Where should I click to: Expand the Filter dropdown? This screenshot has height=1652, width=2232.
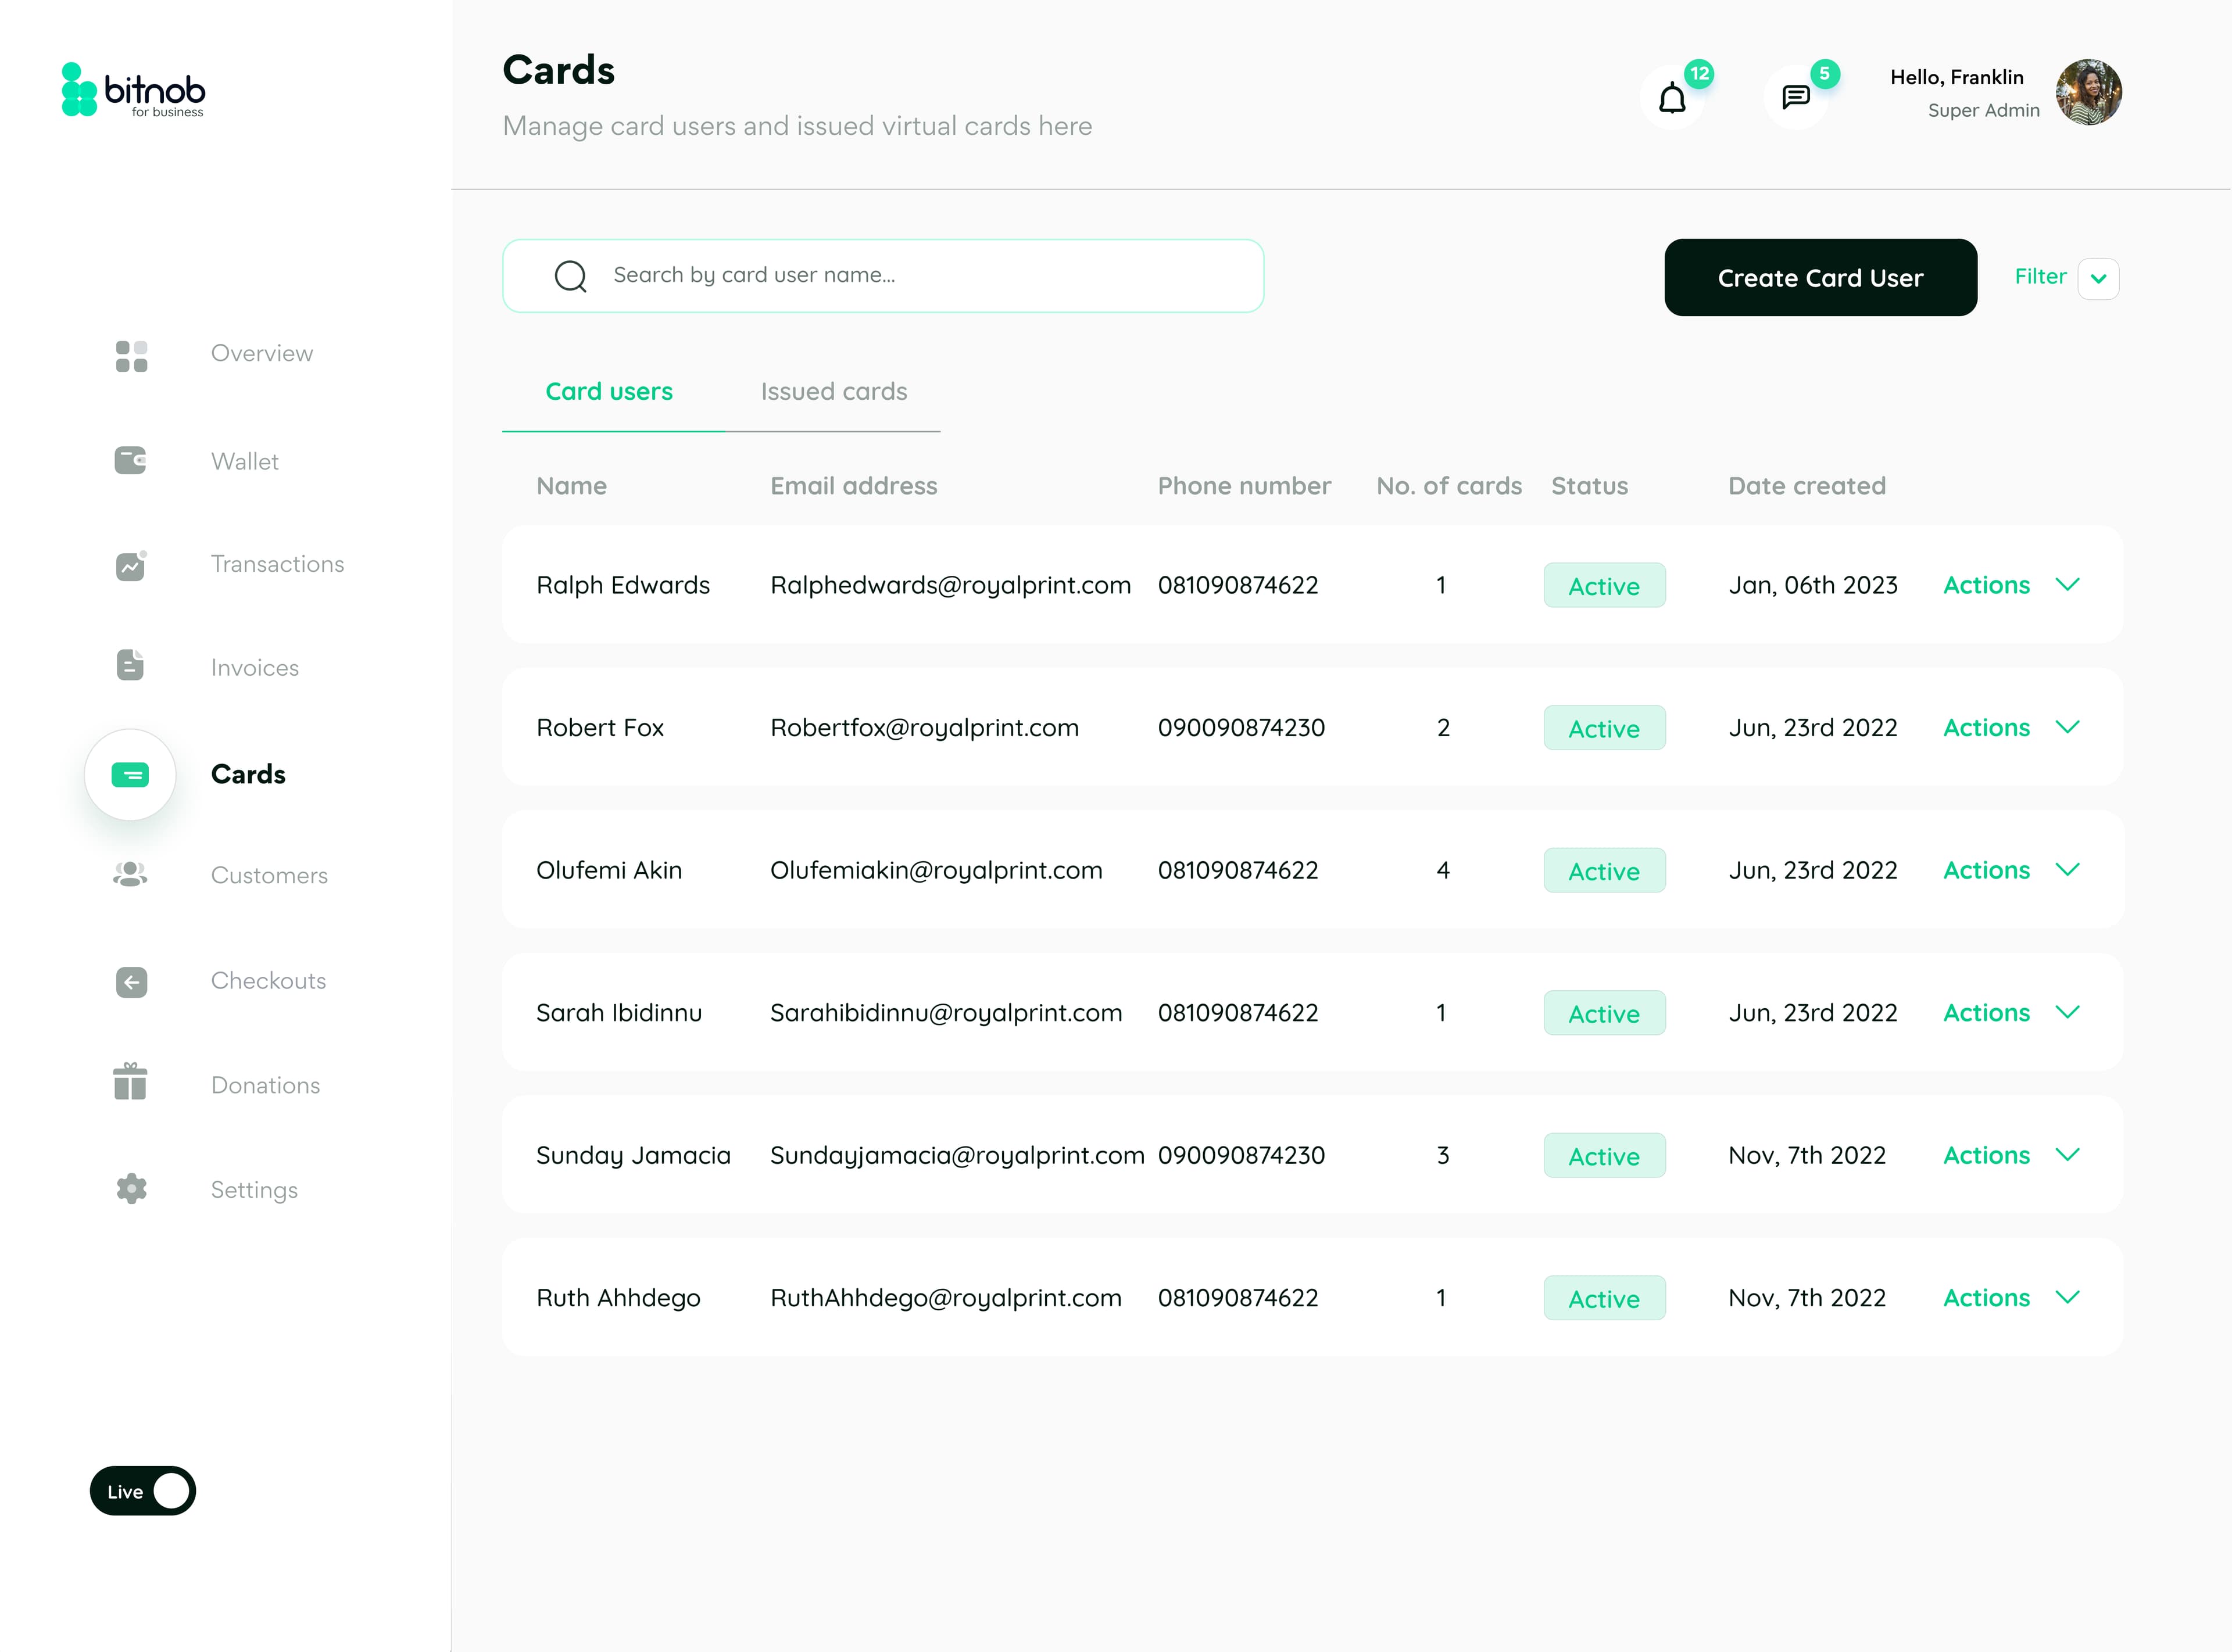(2100, 278)
